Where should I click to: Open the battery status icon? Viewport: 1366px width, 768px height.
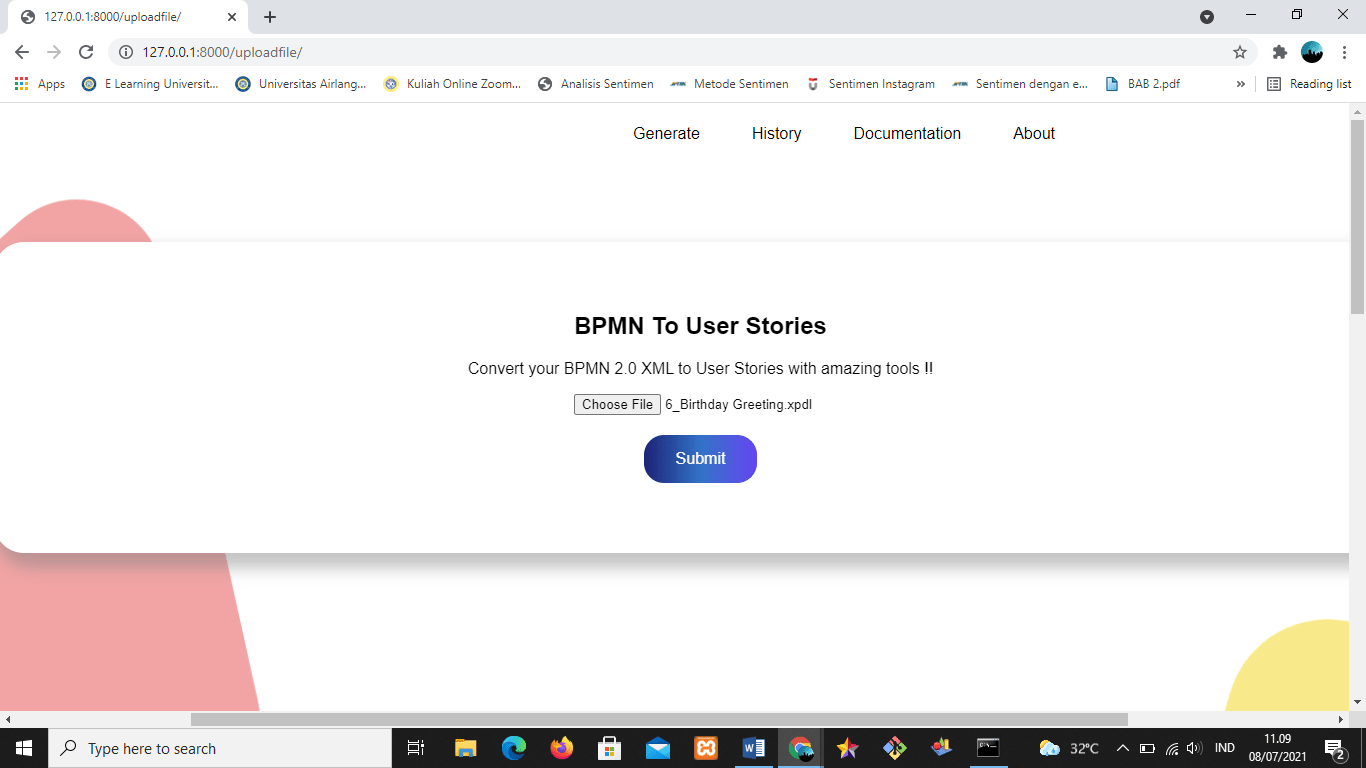point(1147,748)
